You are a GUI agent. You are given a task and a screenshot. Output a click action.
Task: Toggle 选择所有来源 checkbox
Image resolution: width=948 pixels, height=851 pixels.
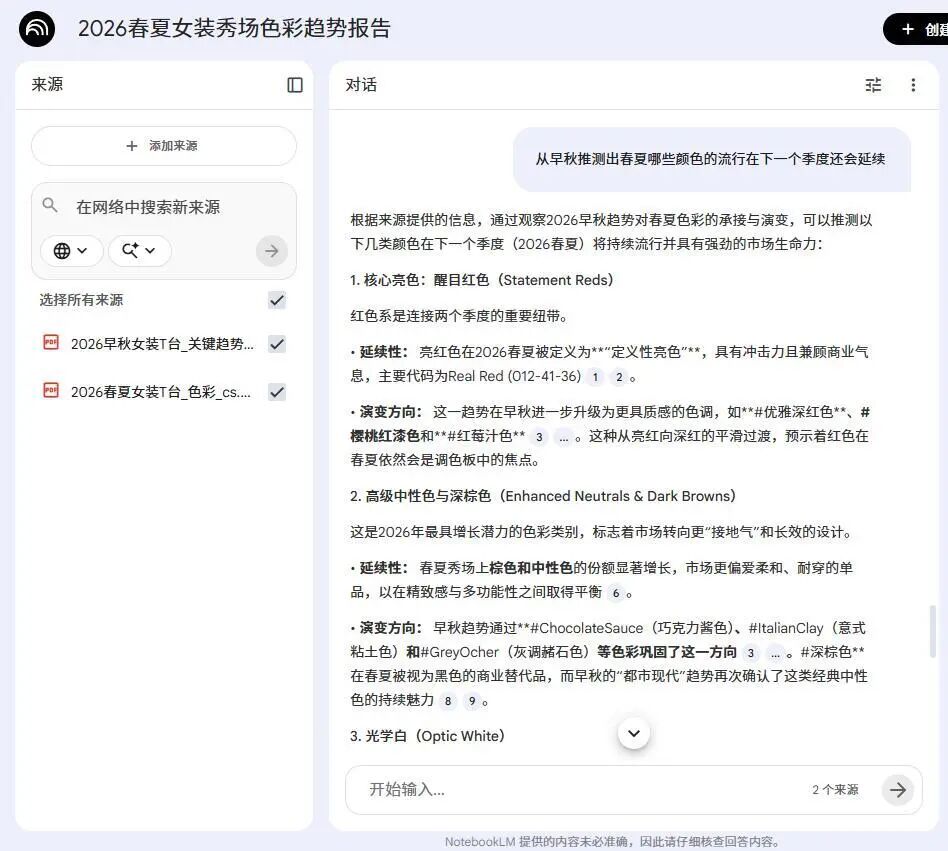pos(277,300)
